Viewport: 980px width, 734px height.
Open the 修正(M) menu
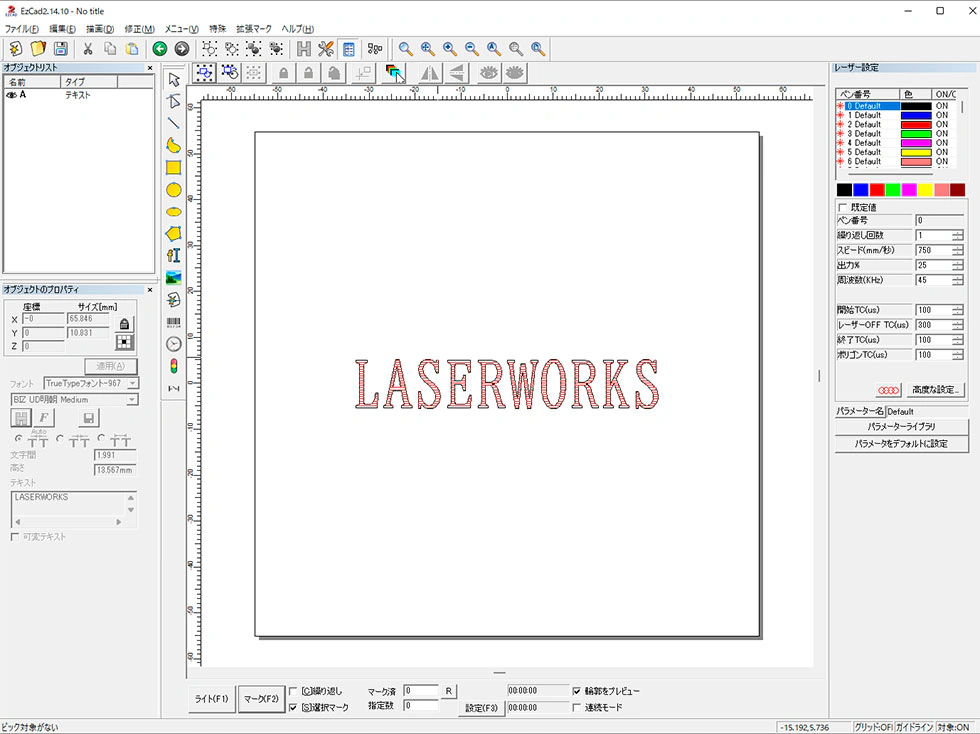click(139, 29)
